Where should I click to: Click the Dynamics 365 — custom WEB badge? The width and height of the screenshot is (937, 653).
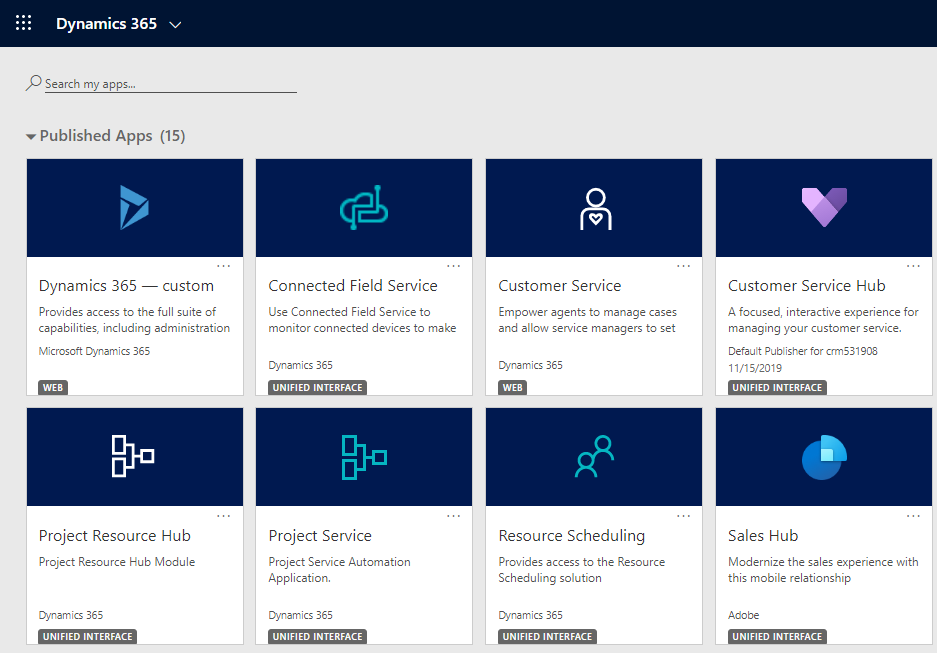click(52, 387)
